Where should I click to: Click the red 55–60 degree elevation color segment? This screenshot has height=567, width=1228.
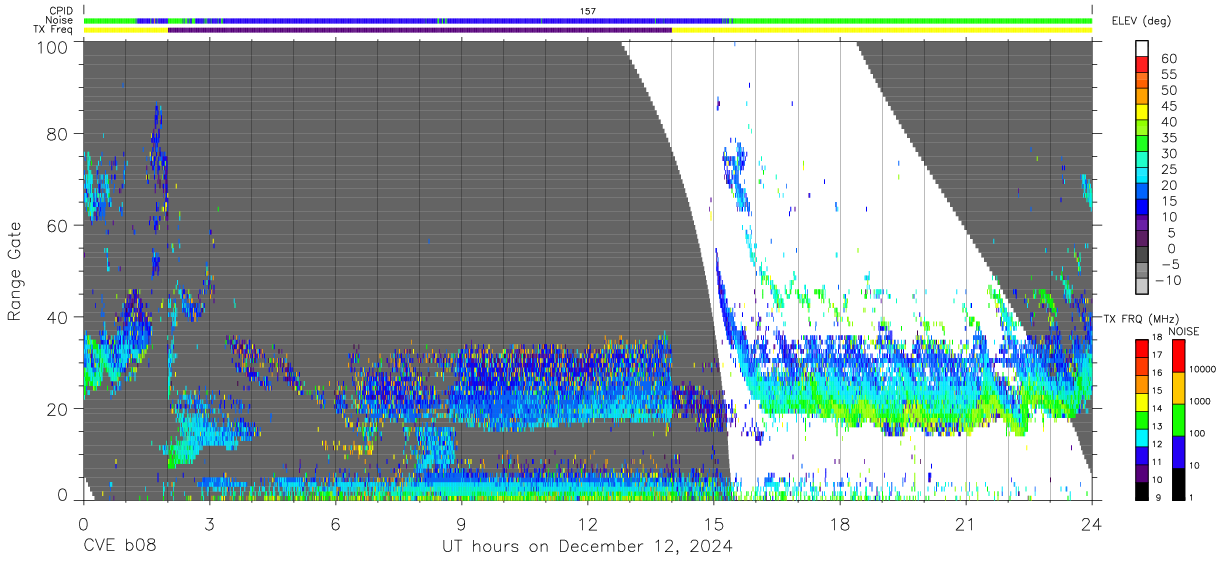(1142, 63)
